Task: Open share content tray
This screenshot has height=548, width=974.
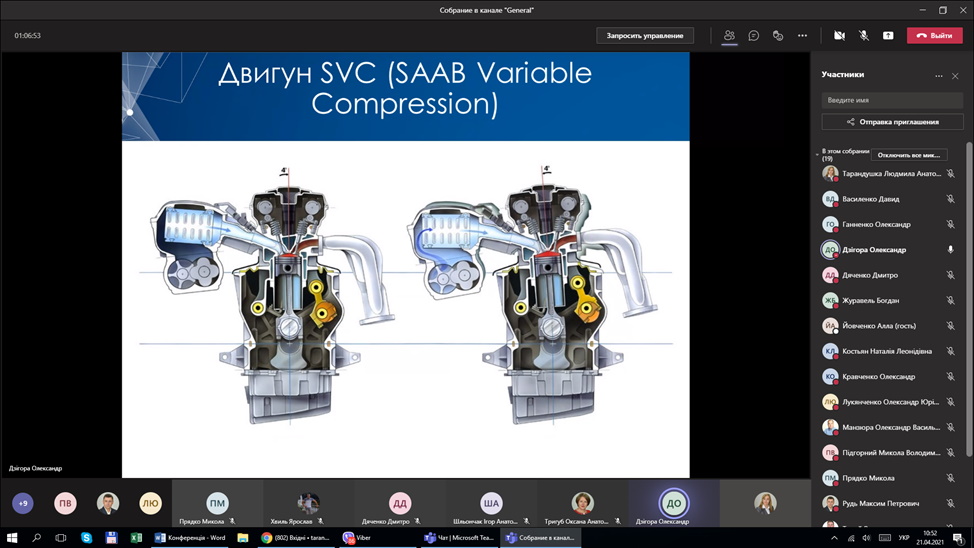Action: (888, 35)
